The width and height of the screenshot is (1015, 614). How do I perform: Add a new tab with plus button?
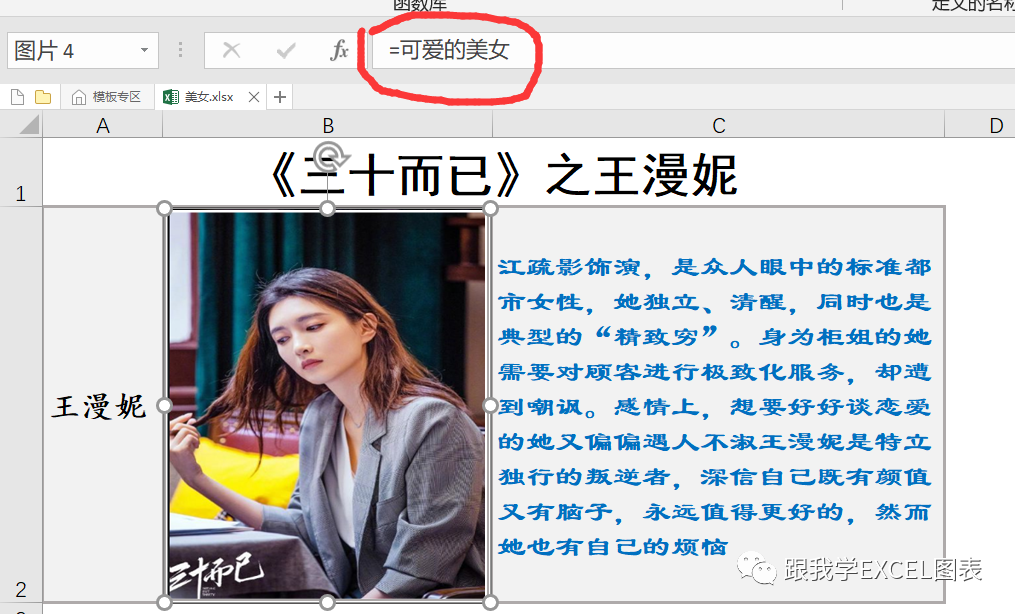280,97
